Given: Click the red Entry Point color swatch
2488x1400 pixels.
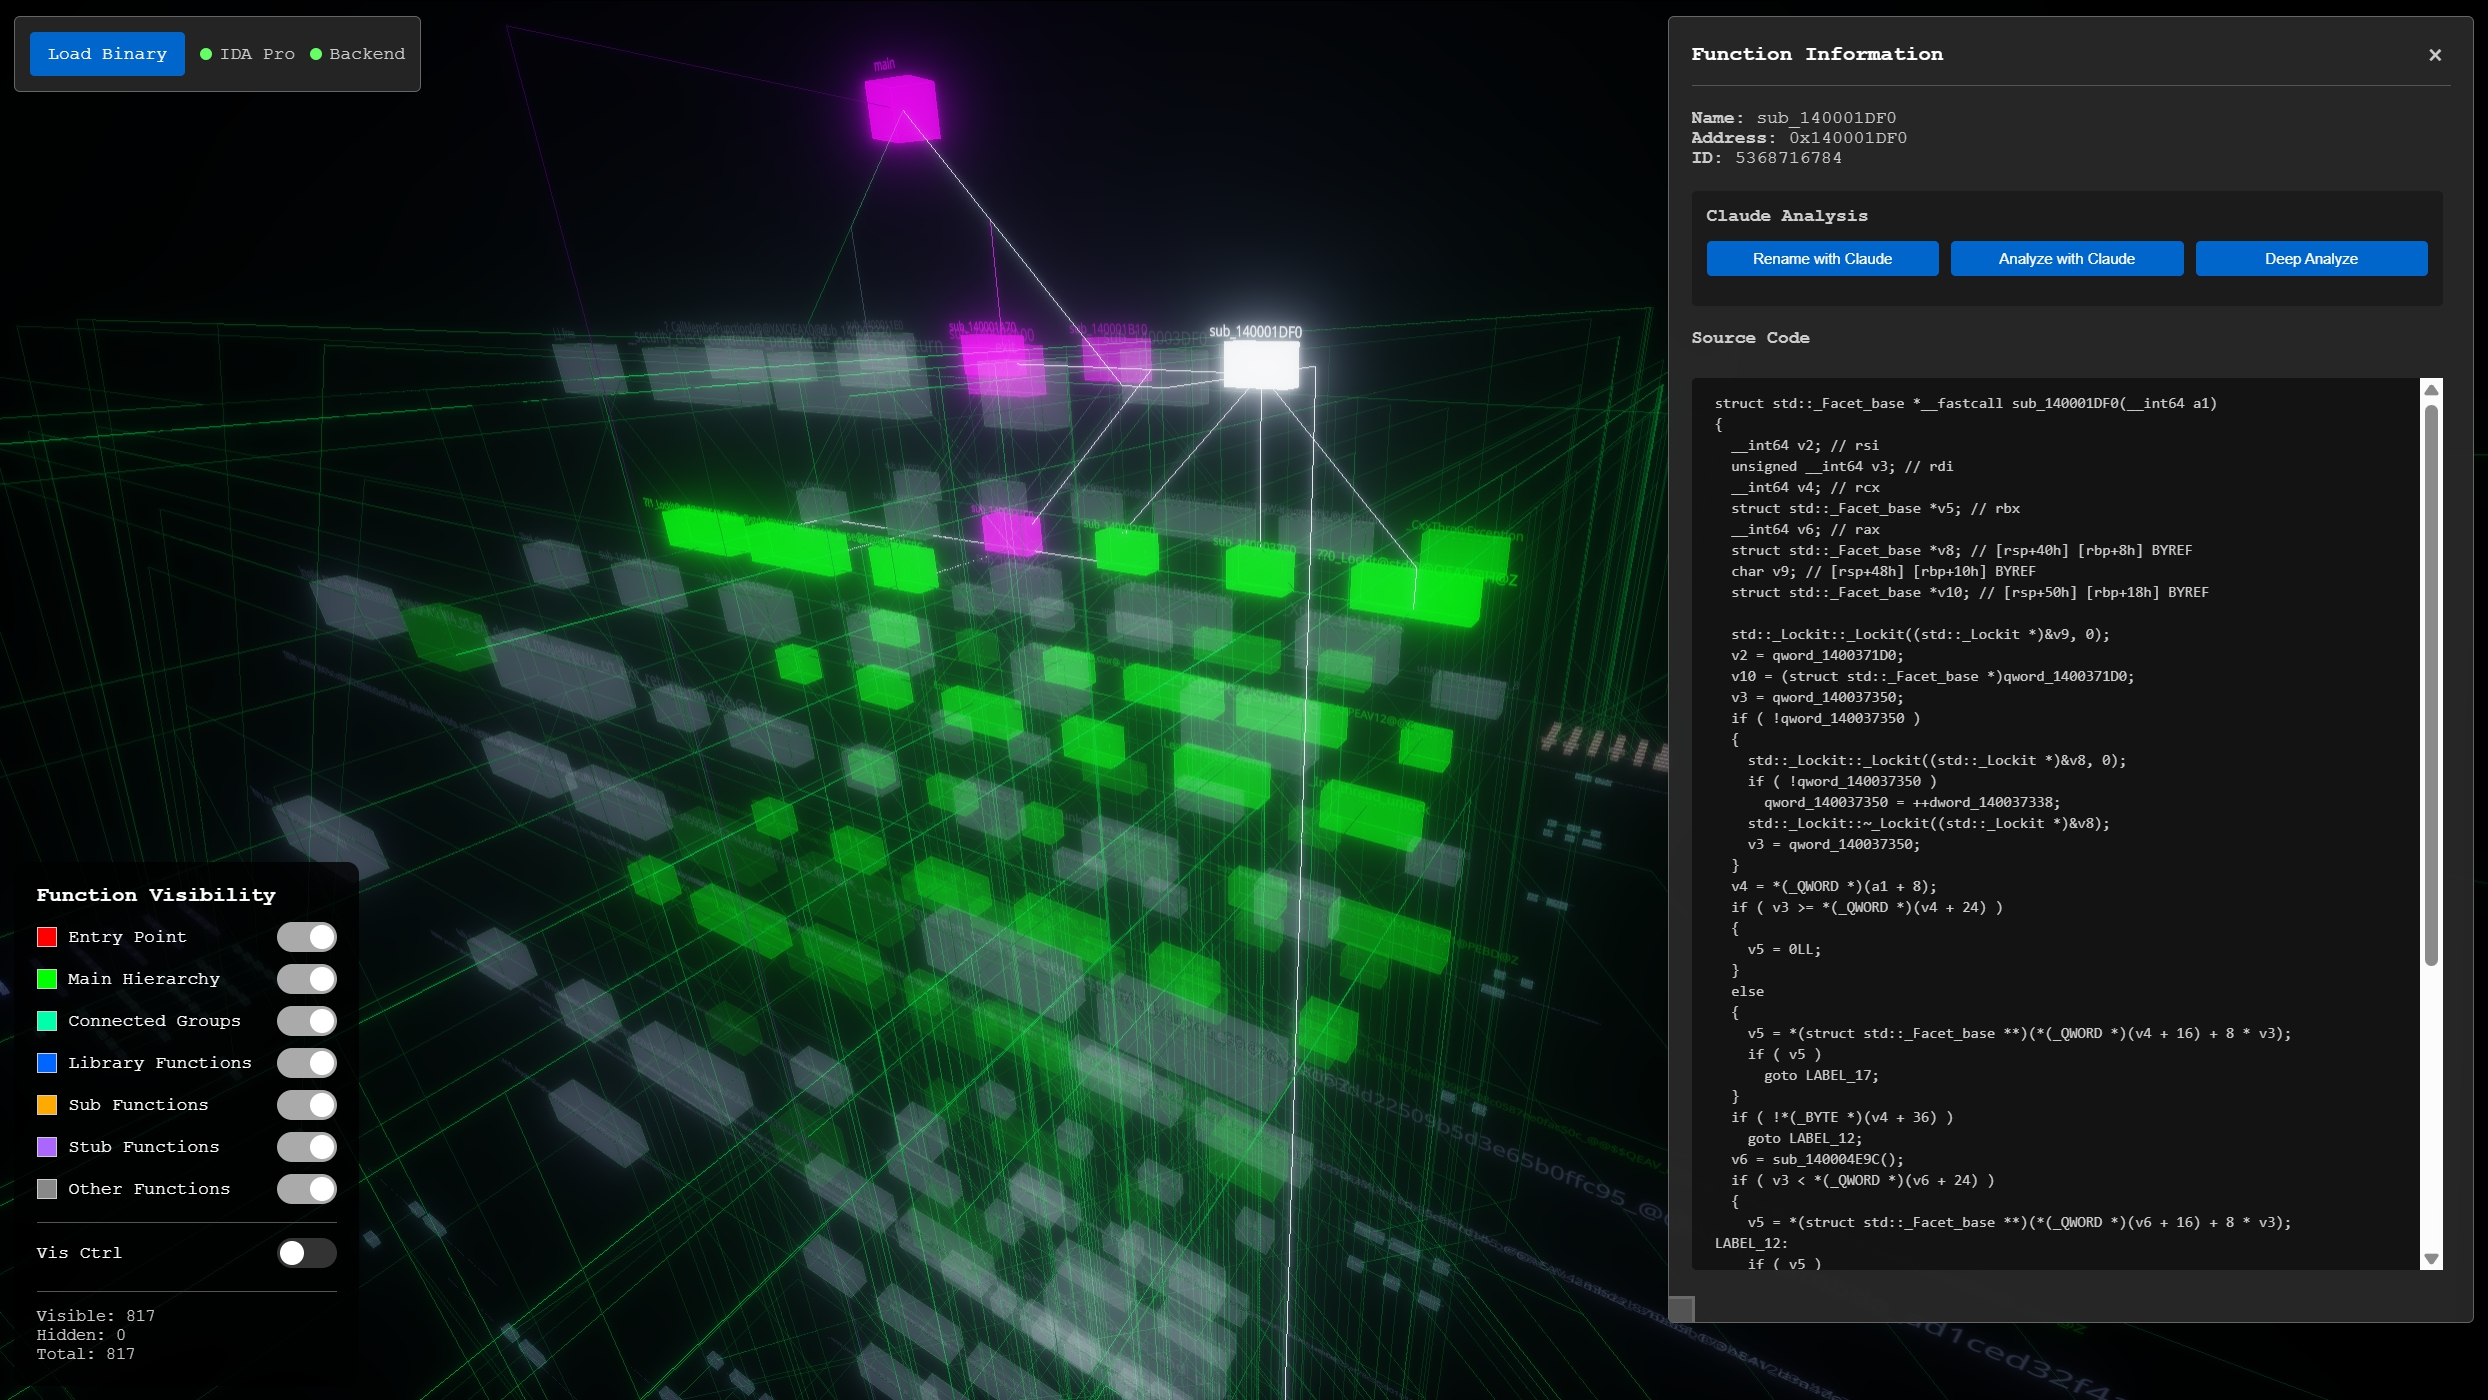Looking at the screenshot, I should pos(47,937).
